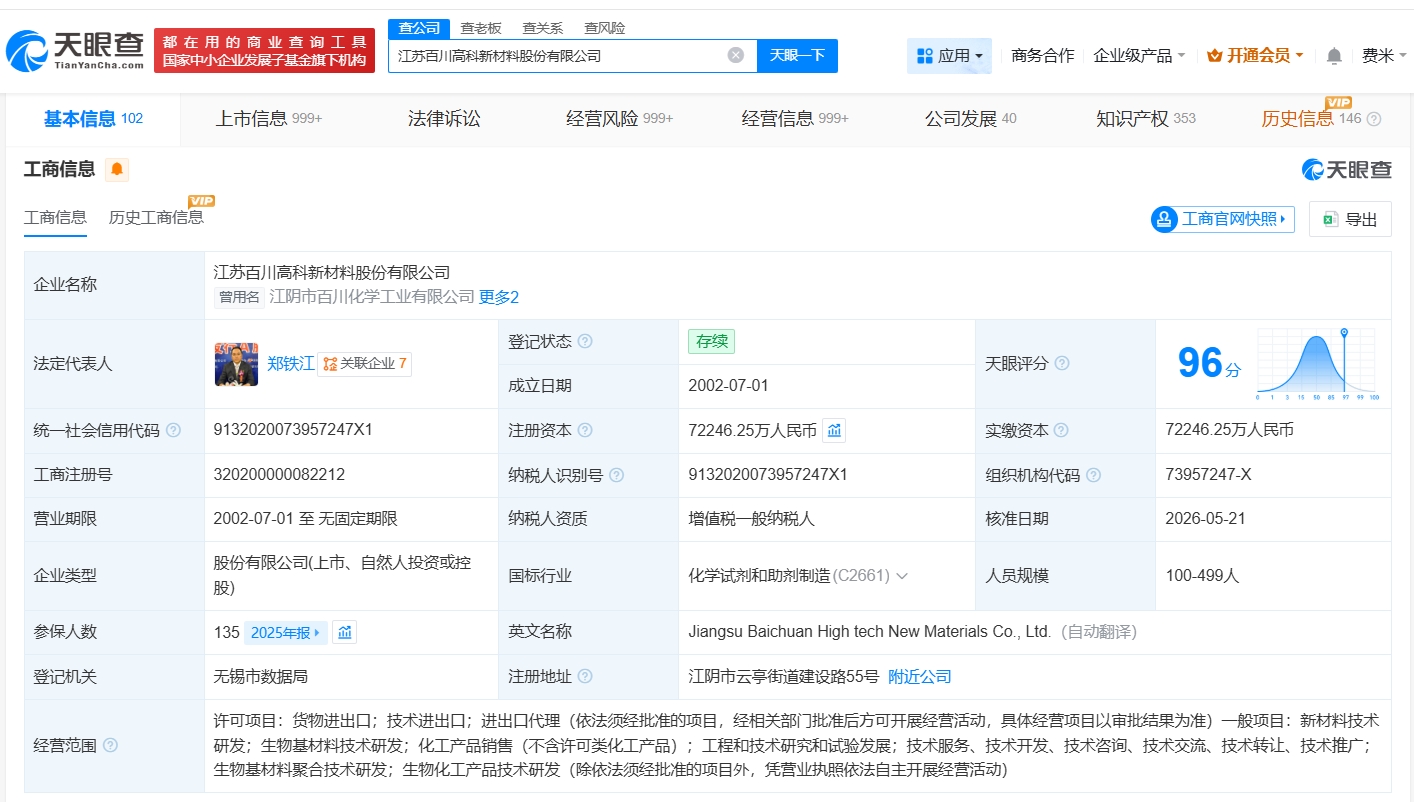Click 纳税人资质 value 增值税一般纳税人
The image size is (1414, 802).
click(752, 519)
